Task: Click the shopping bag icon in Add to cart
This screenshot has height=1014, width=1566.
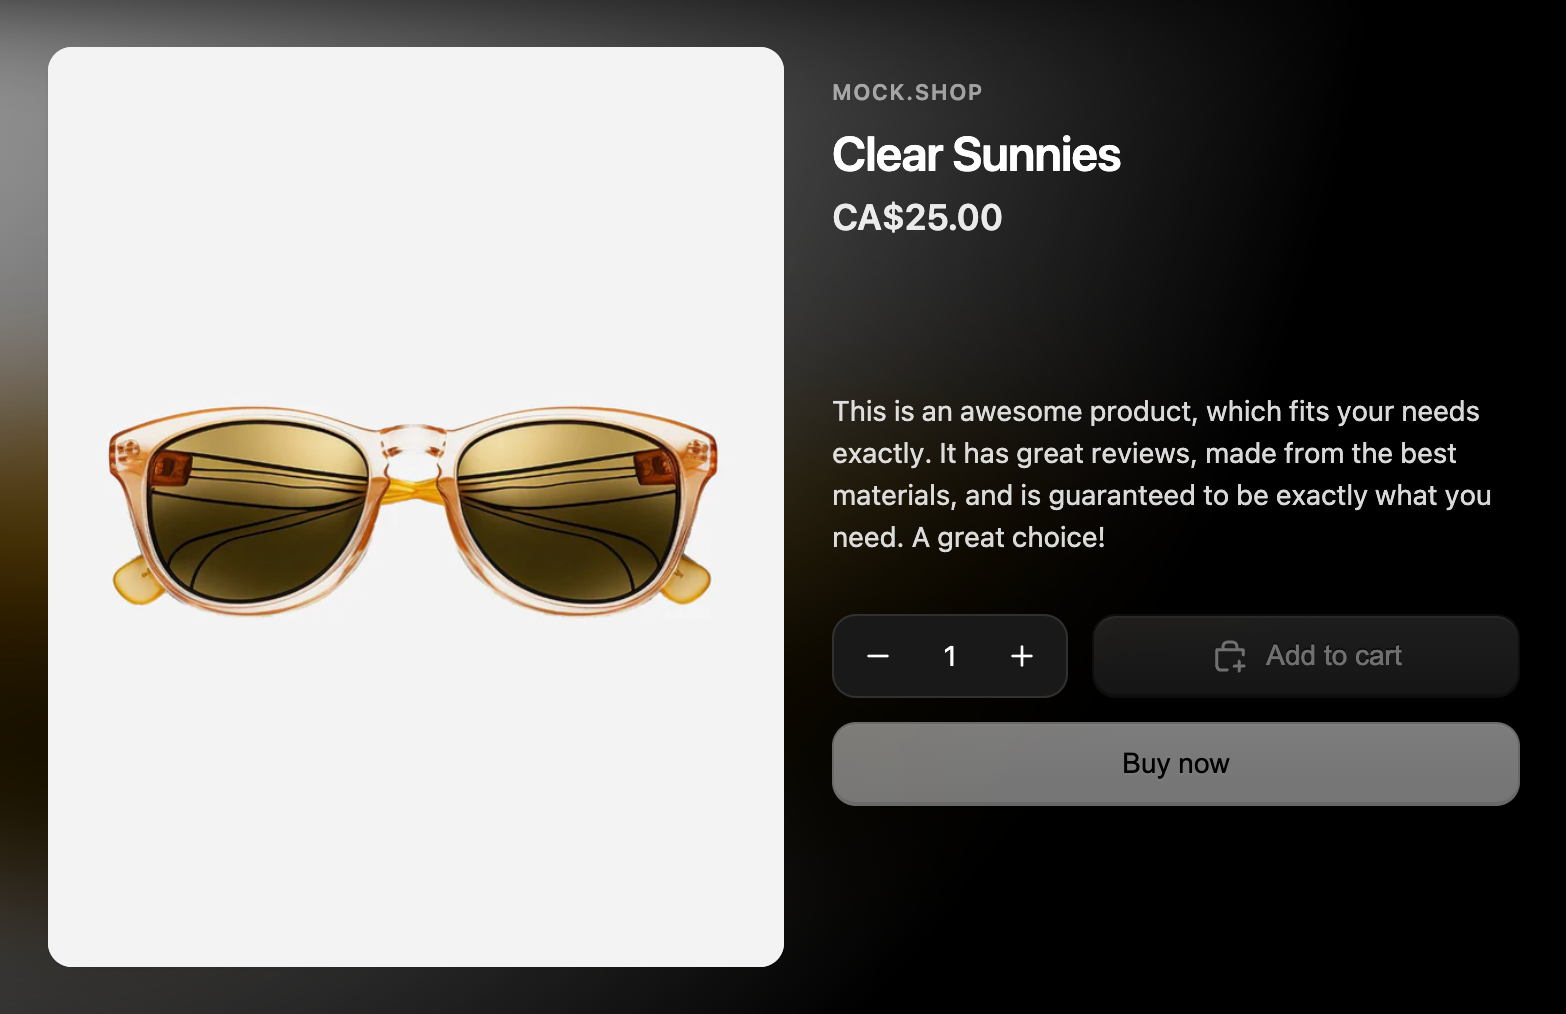Action: [1230, 656]
